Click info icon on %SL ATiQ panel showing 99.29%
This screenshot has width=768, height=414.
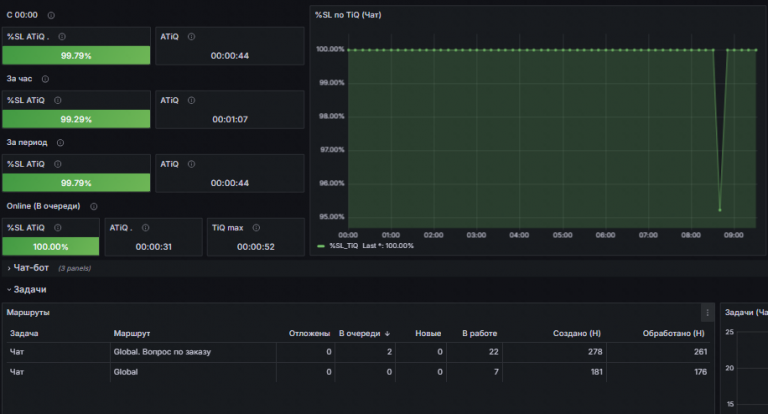click(x=58, y=100)
